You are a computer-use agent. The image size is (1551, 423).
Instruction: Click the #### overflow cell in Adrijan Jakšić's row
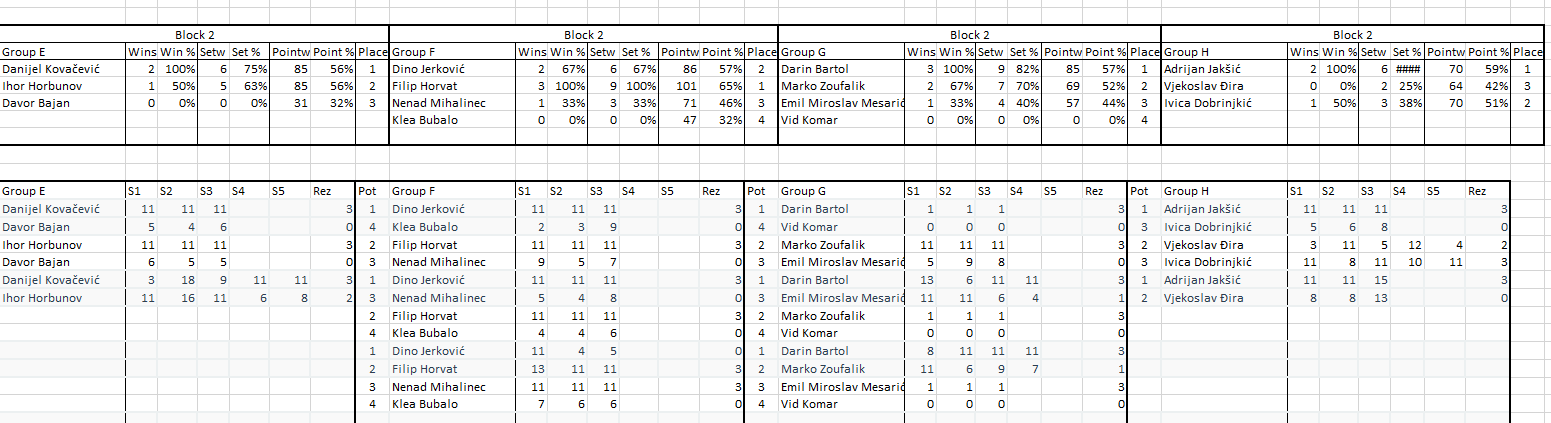point(1407,69)
